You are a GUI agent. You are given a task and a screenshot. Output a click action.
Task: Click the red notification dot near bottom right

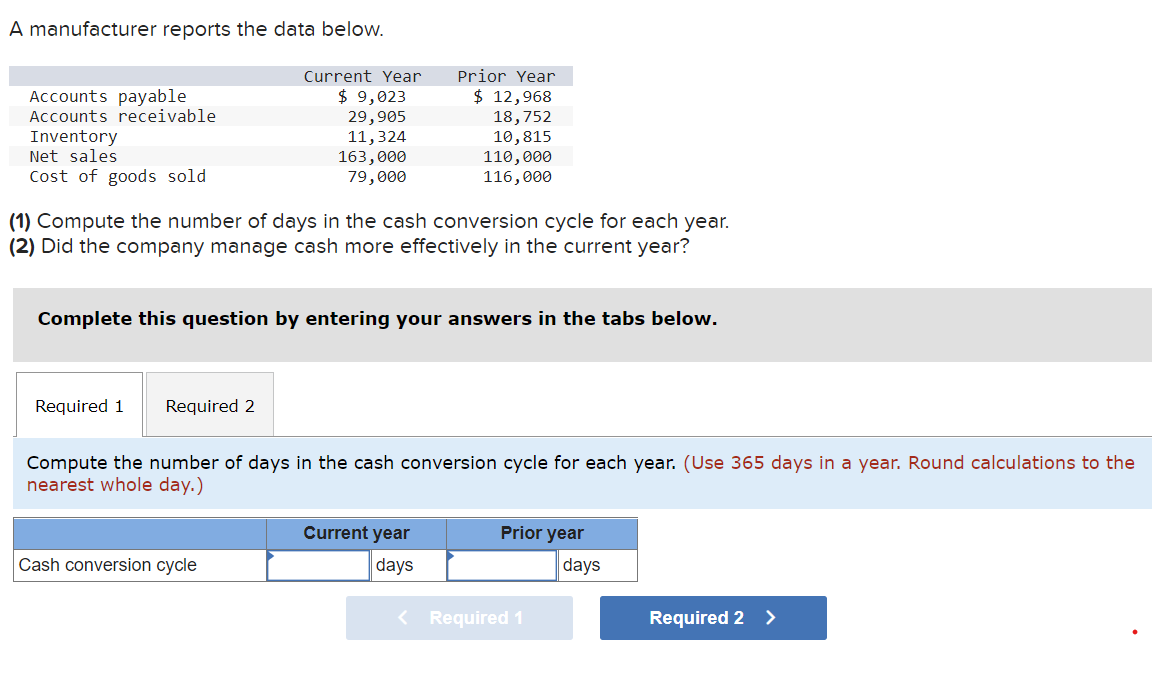(1135, 631)
